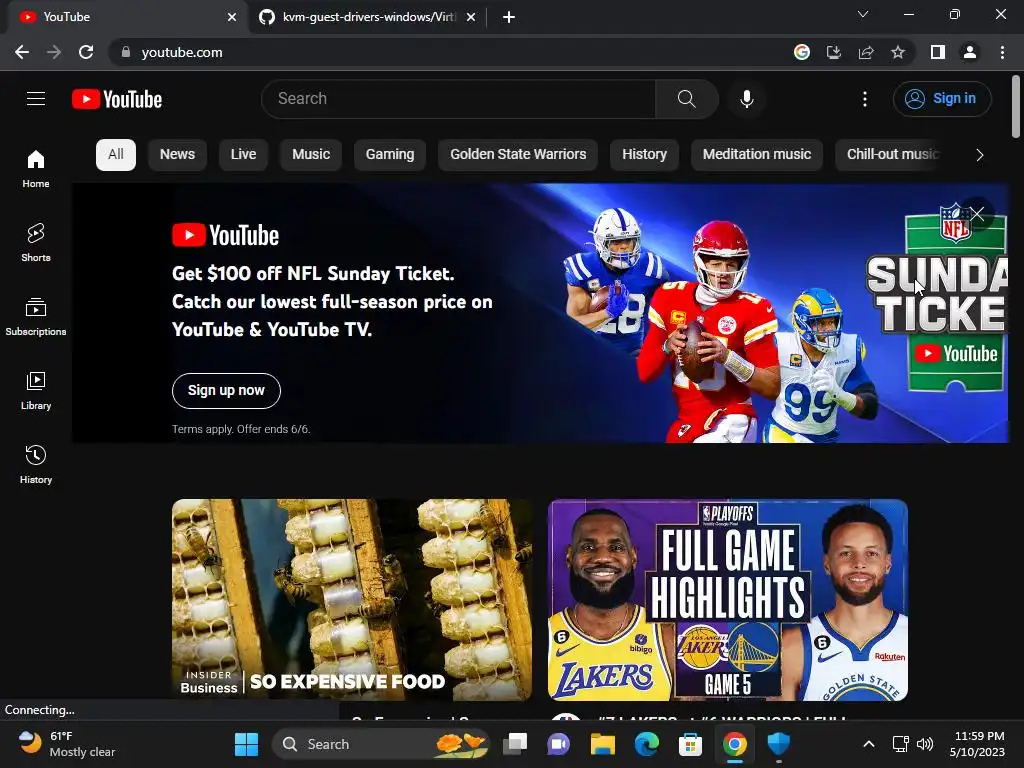Open volume control tray icon
This screenshot has width=1024, height=768.
(925, 744)
